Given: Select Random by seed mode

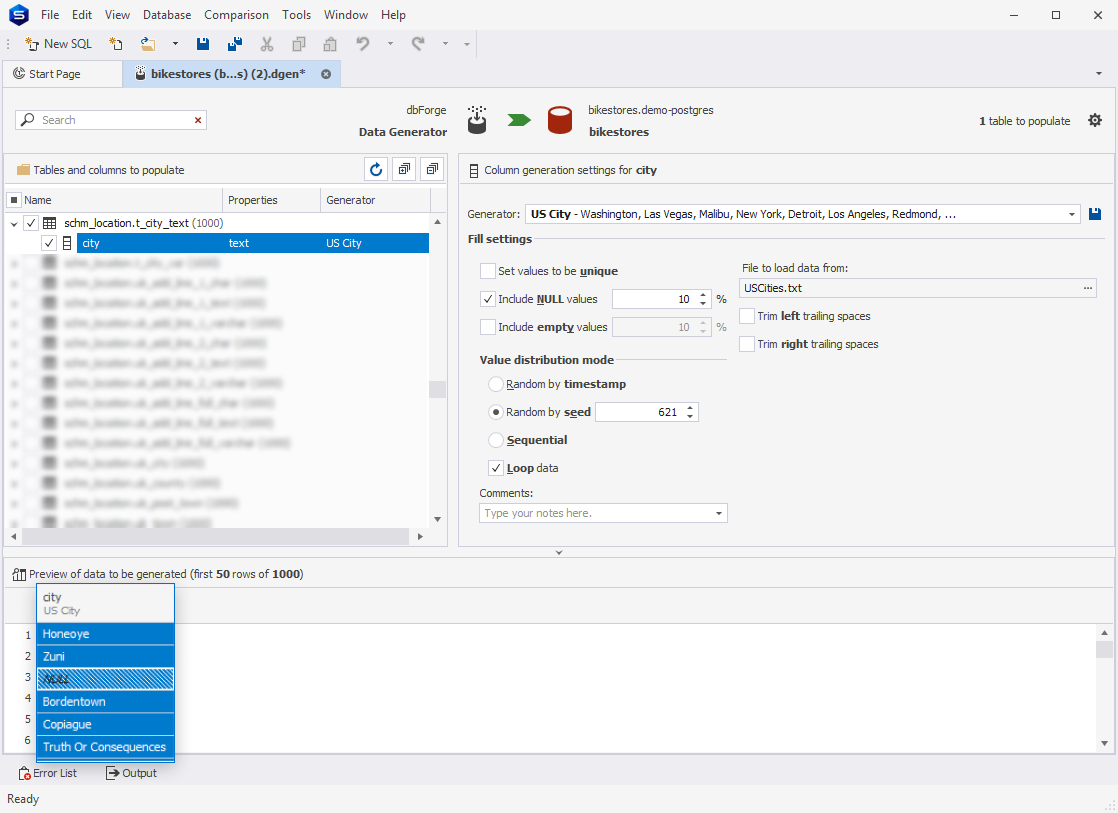Looking at the screenshot, I should point(496,412).
